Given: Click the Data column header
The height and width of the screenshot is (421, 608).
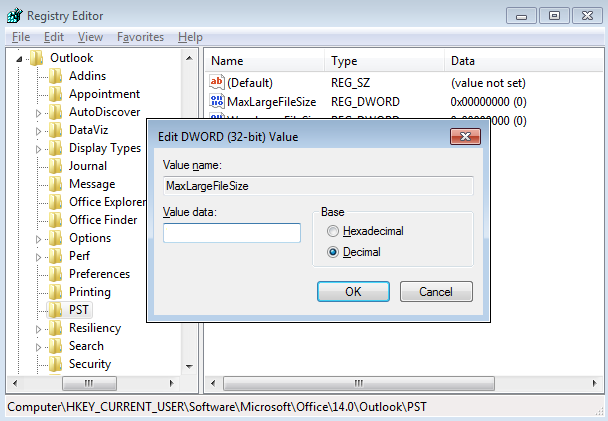Looking at the screenshot, I should pos(523,61).
